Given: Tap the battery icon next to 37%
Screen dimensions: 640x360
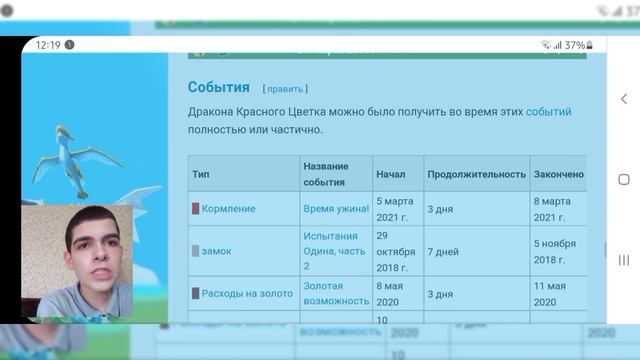Looking at the screenshot, I should [x=589, y=45].
